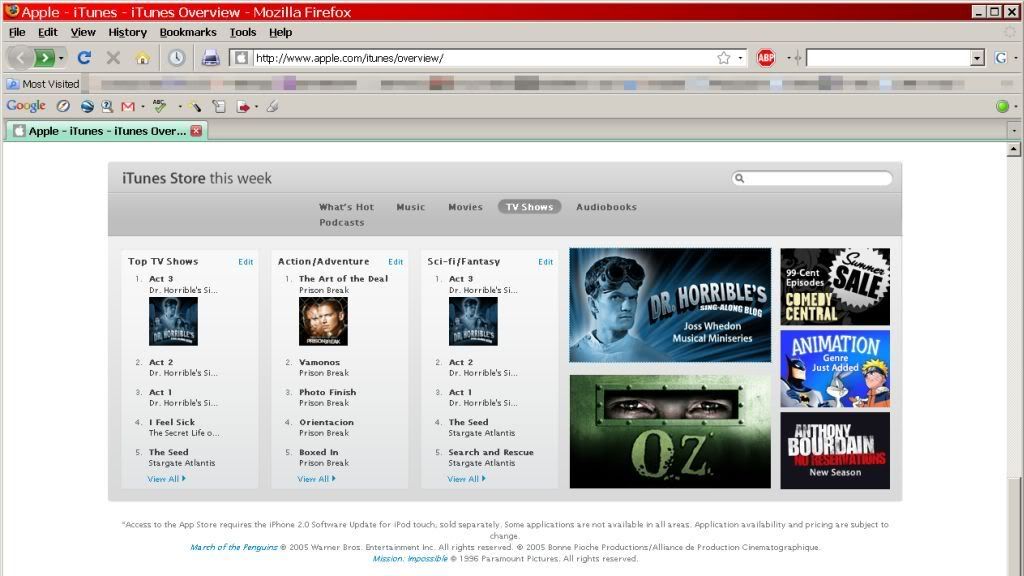The width and height of the screenshot is (1024, 576).
Task: Click the Send To red arrow icon
Action: click(x=243, y=106)
